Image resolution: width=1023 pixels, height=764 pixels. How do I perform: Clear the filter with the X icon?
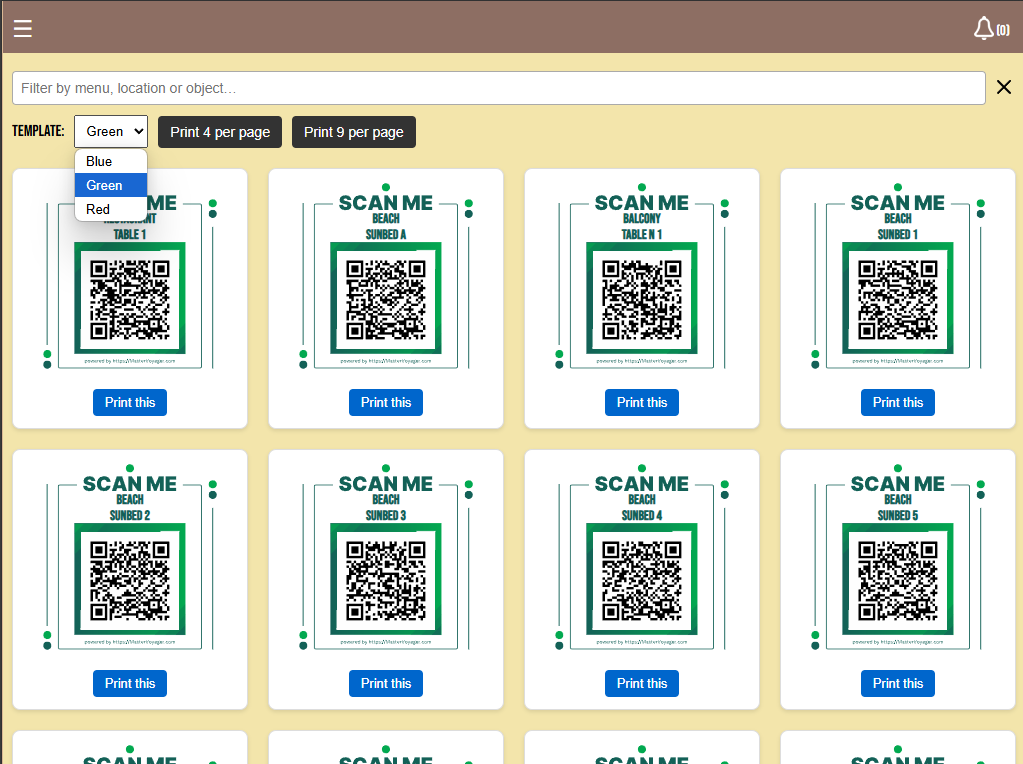tap(1003, 87)
